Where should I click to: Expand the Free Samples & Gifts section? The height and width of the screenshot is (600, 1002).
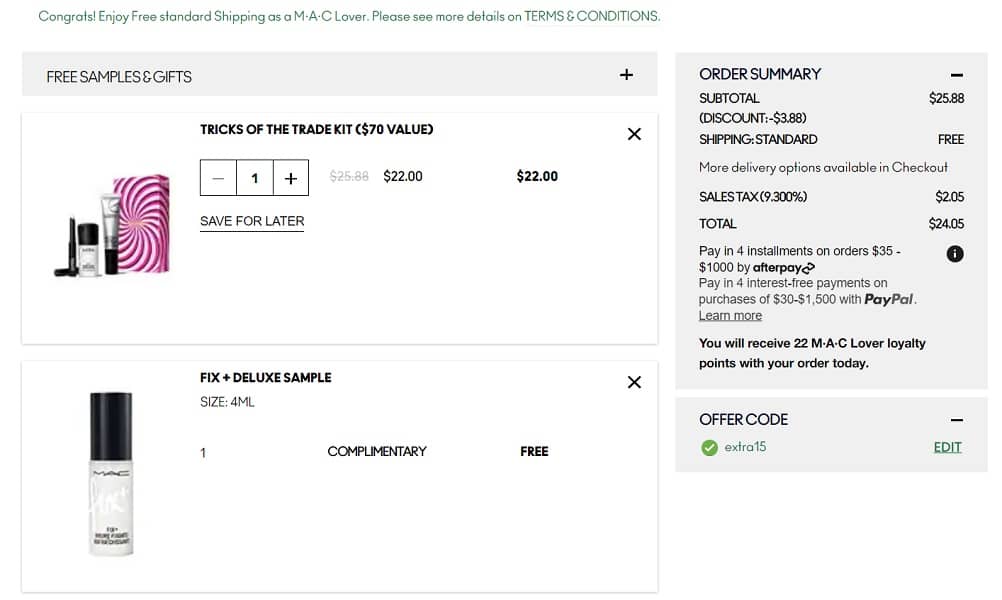[626, 75]
